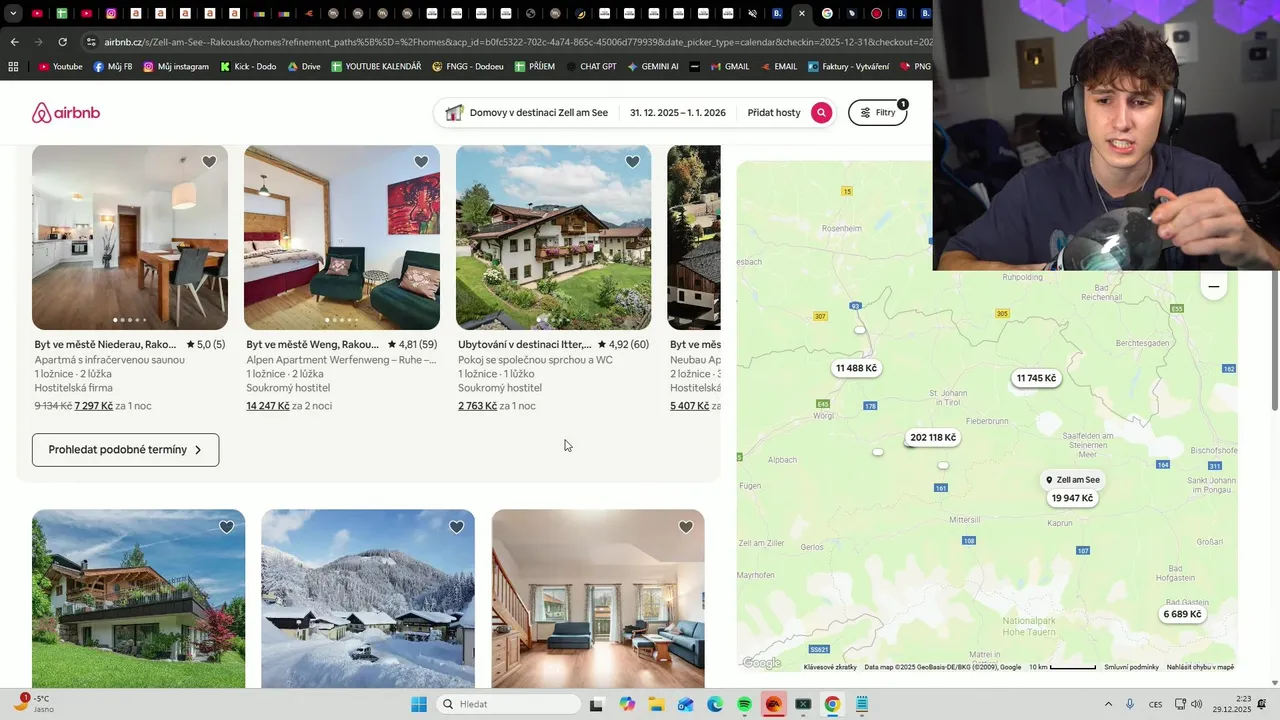Open the GMAIL bookmark
Image resolution: width=1280 pixels, height=720 pixels.
[x=729, y=67]
